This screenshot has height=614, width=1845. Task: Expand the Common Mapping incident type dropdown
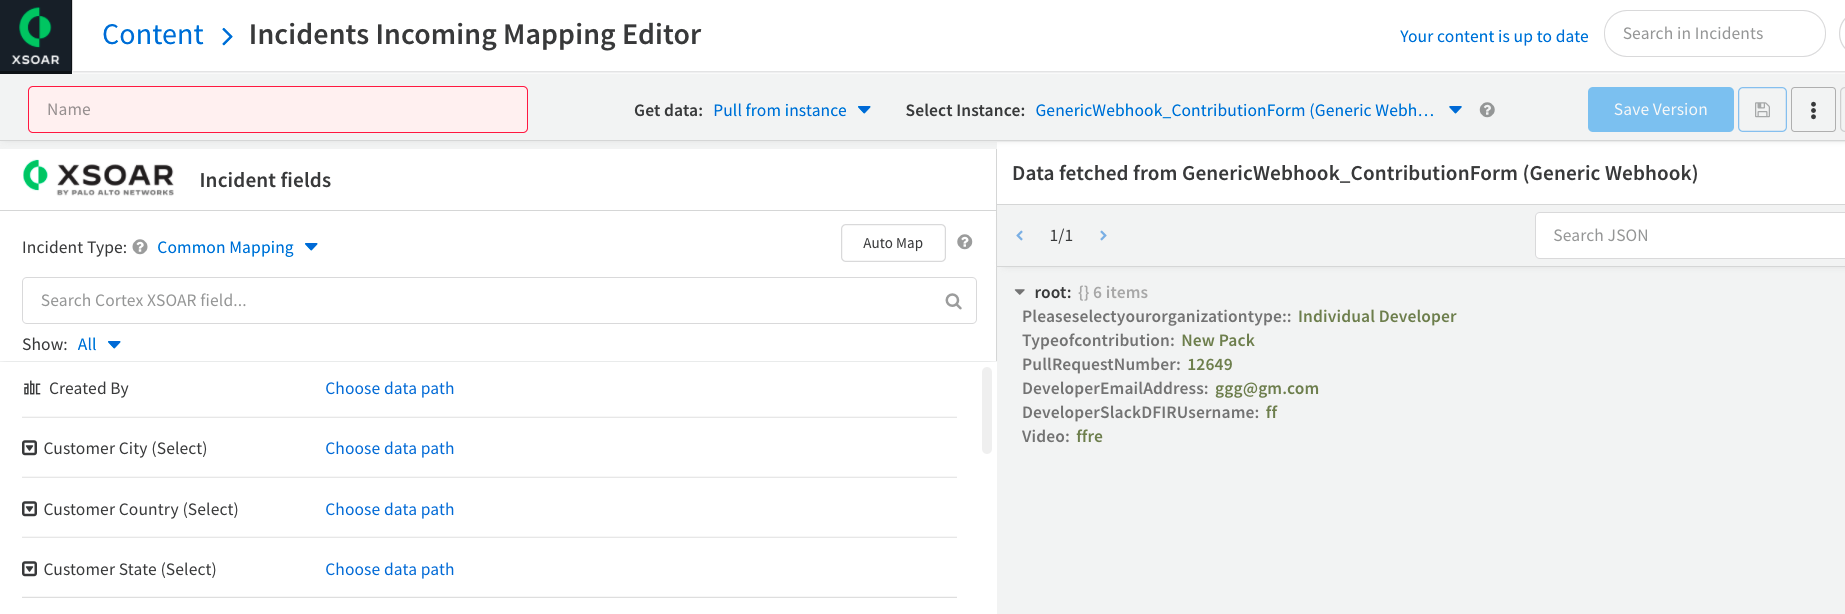click(237, 247)
